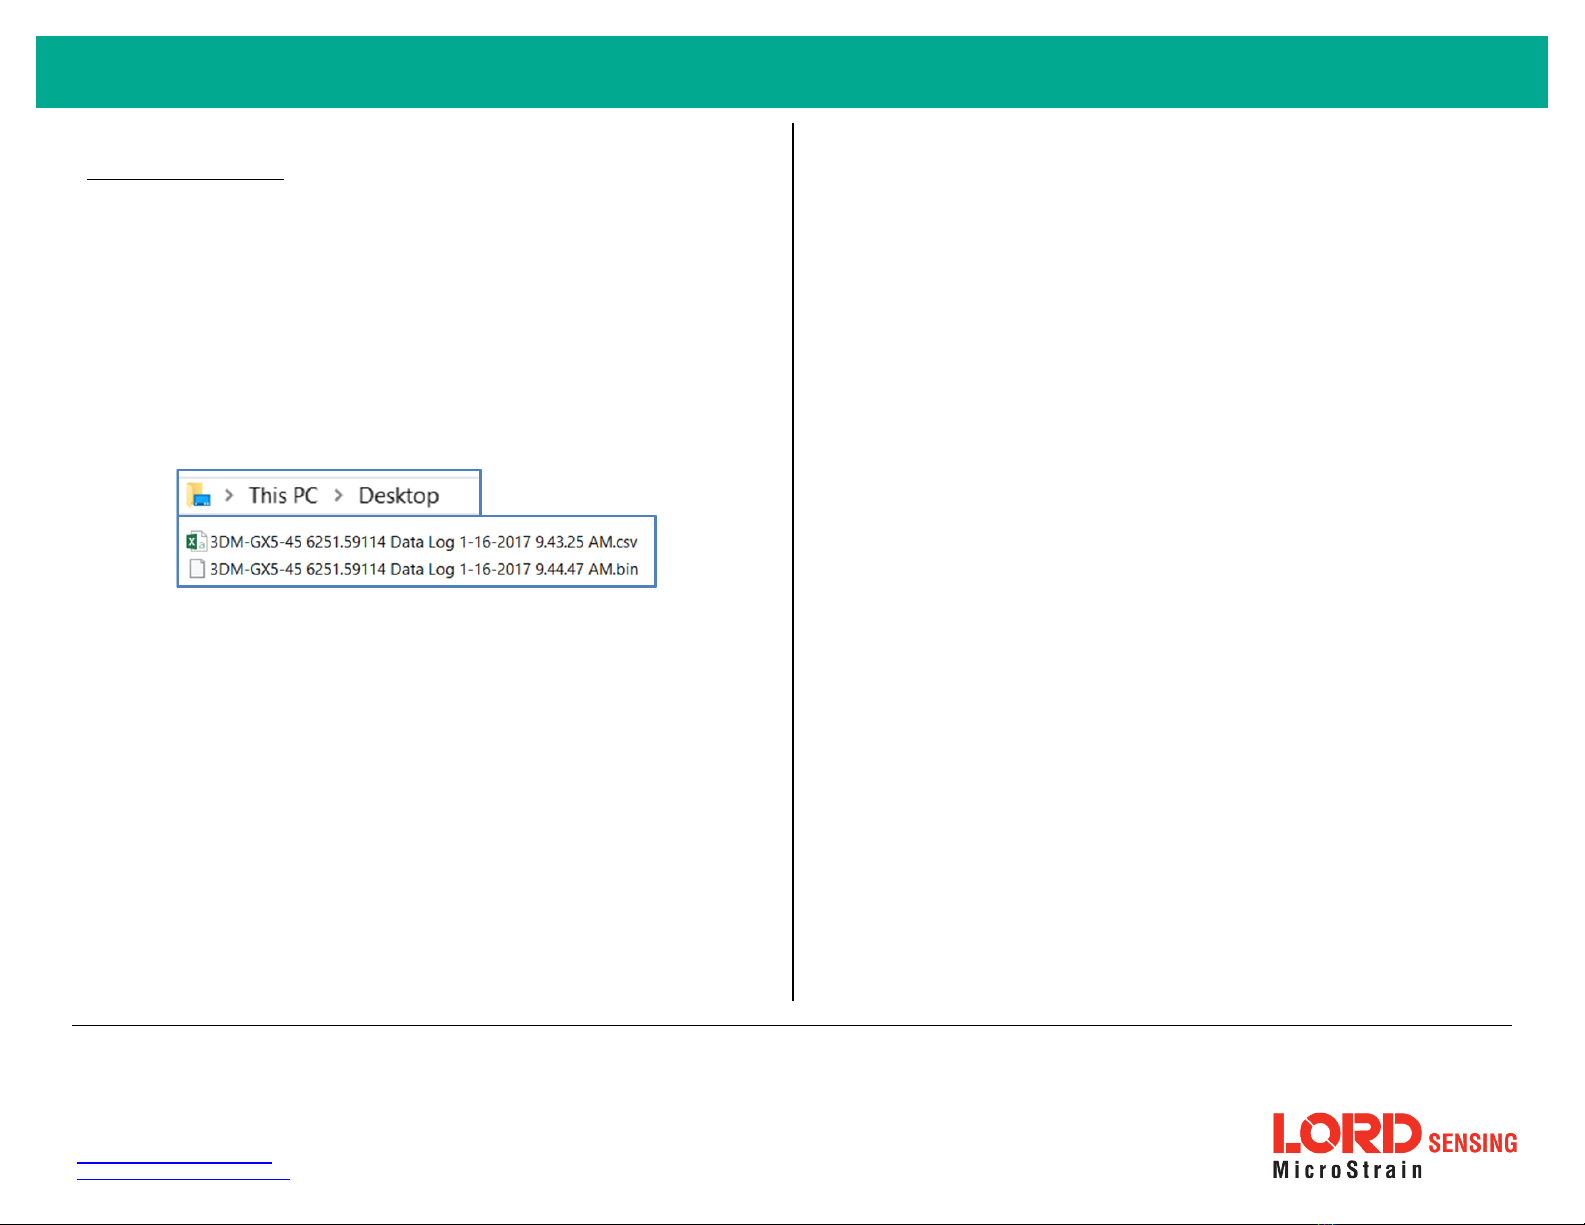Click the red LORD logo
Viewport: 1585px width, 1225px height.
pos(1346,1135)
